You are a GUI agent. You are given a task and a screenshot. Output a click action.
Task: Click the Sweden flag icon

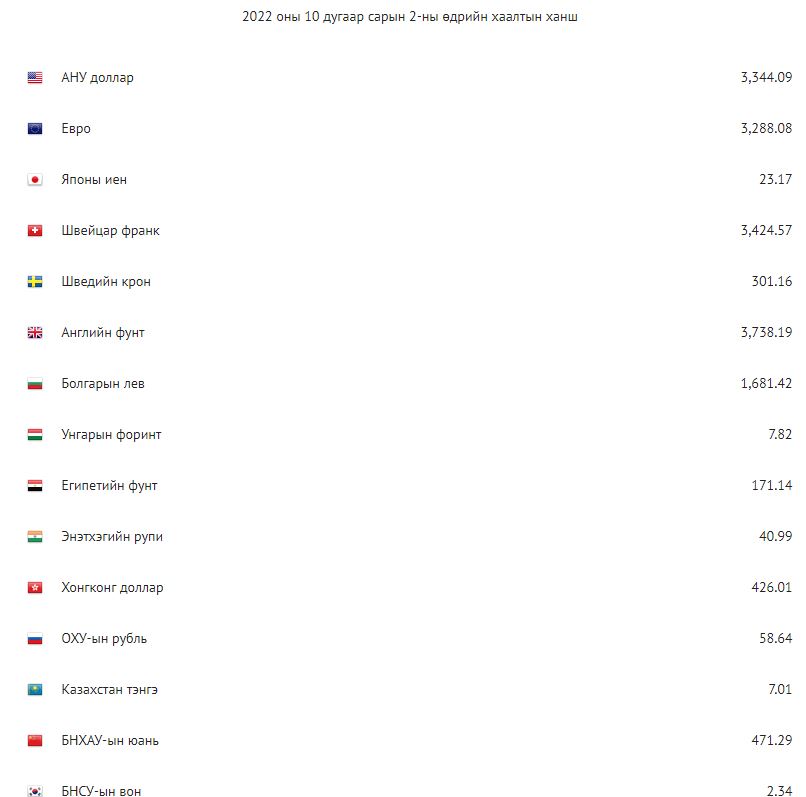pos(35,282)
